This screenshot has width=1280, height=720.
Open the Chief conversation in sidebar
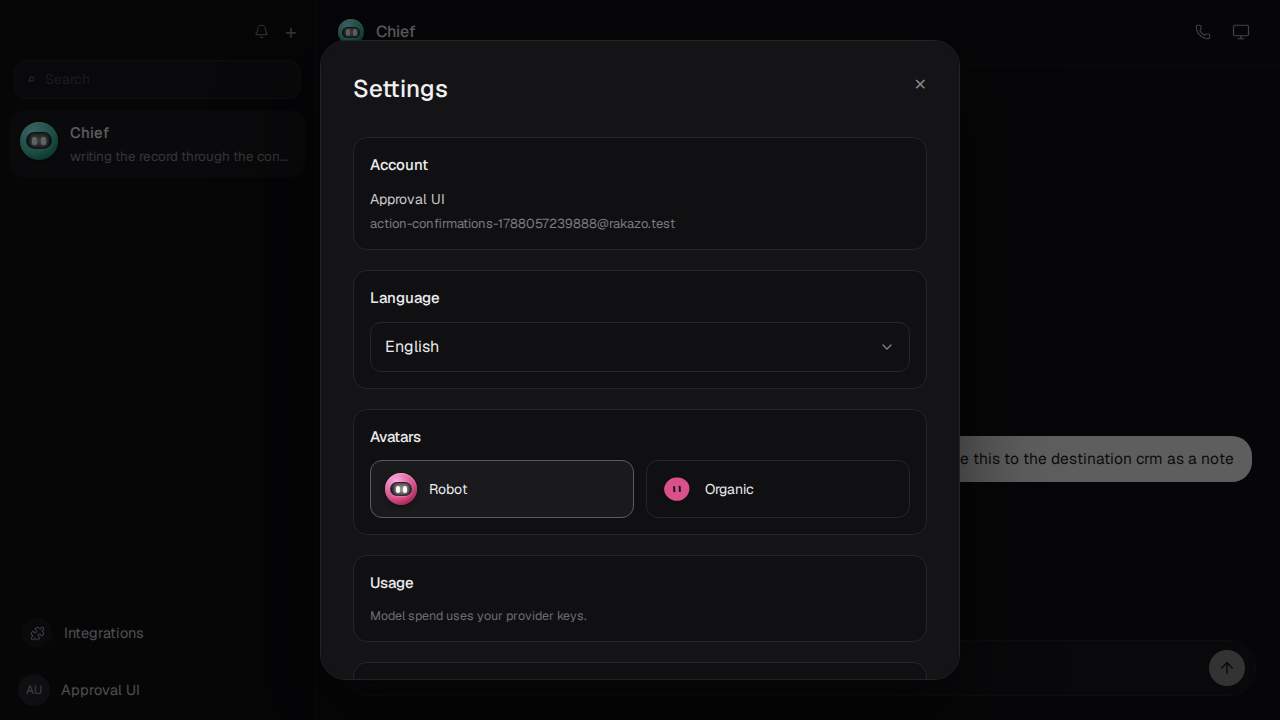pos(158,144)
